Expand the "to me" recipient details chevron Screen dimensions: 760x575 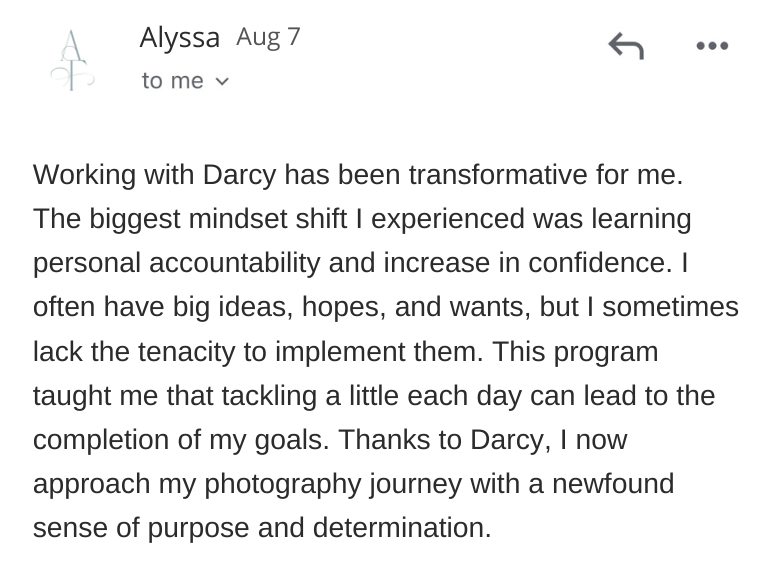coord(222,81)
